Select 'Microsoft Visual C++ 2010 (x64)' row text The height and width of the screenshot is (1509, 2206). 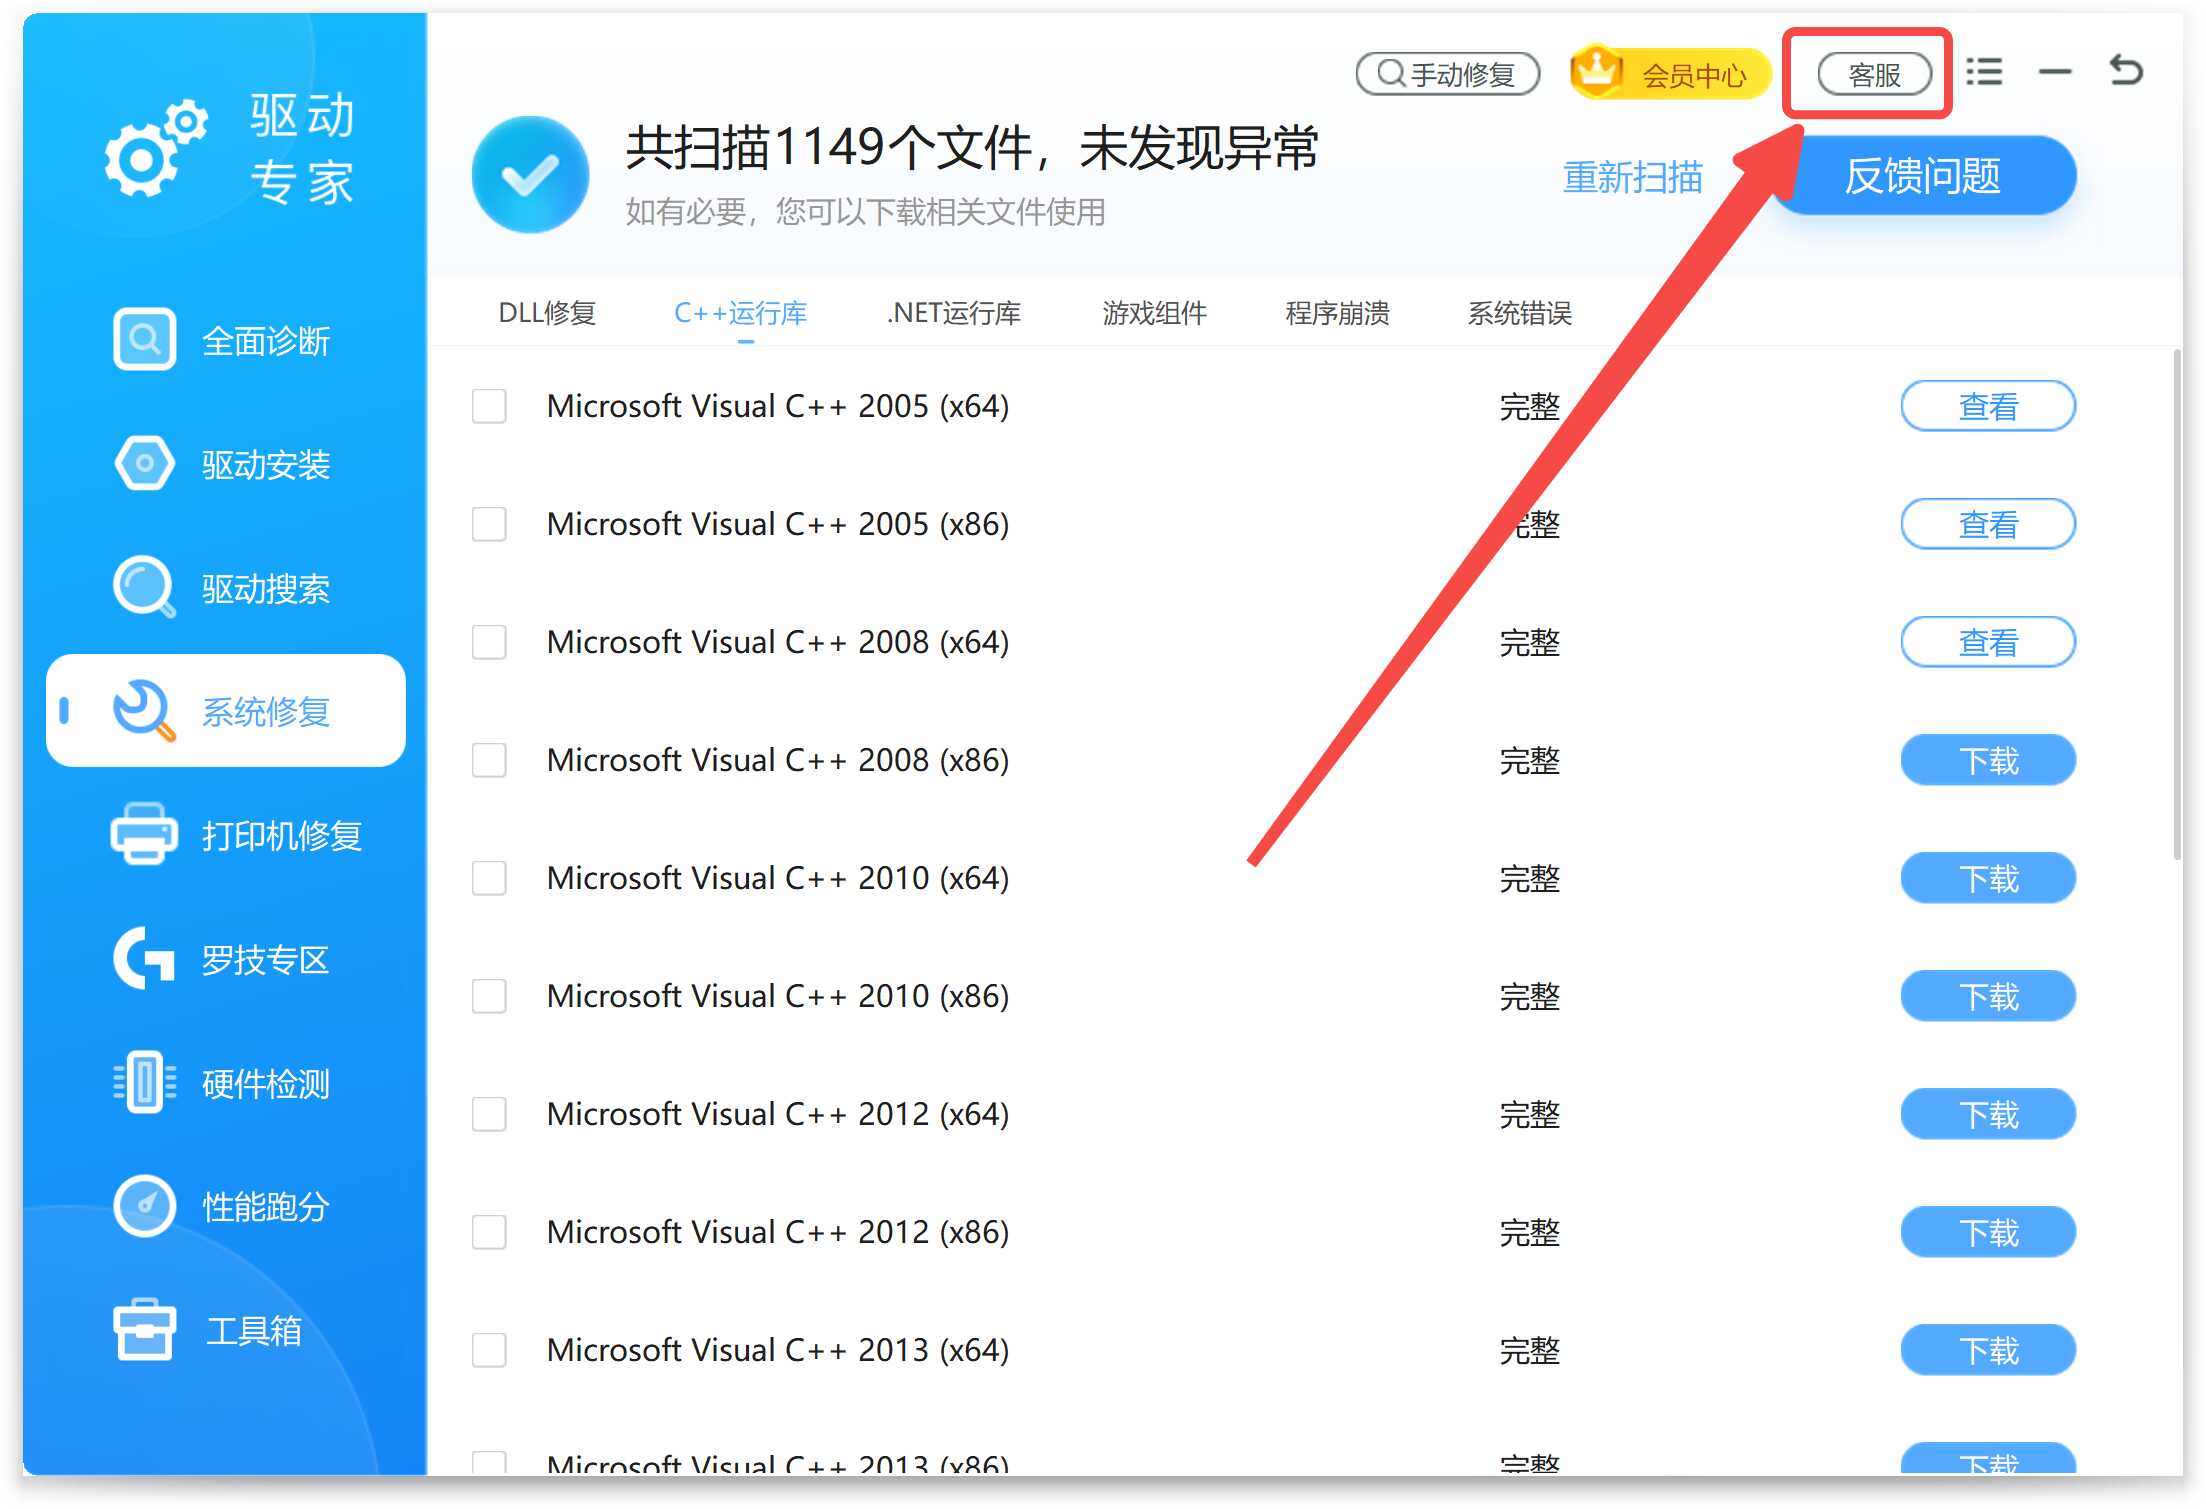[x=778, y=878]
